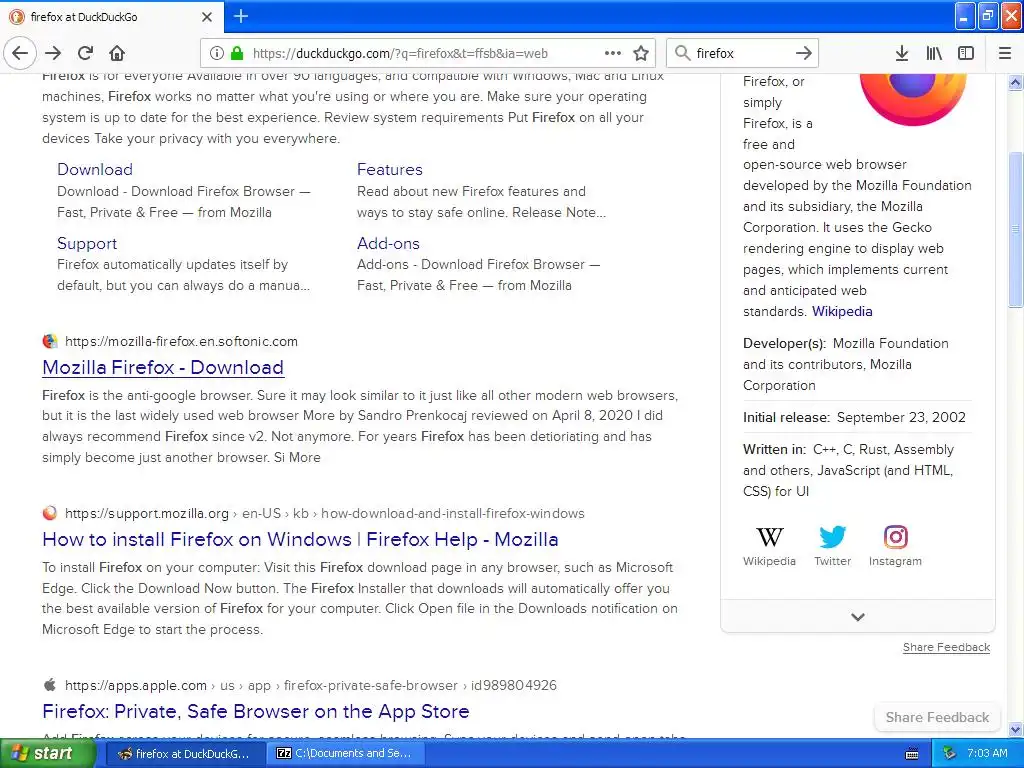Click the green padlock security icon

[237, 53]
